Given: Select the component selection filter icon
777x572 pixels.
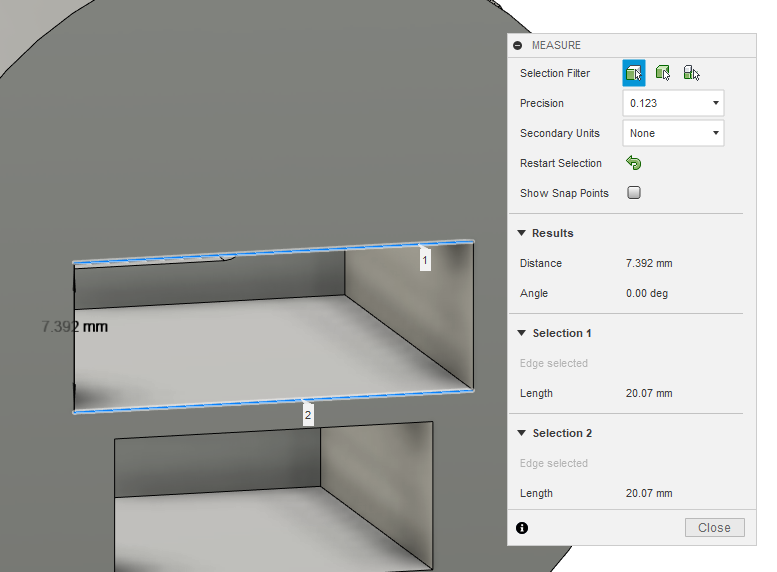Looking at the screenshot, I should 691,73.
